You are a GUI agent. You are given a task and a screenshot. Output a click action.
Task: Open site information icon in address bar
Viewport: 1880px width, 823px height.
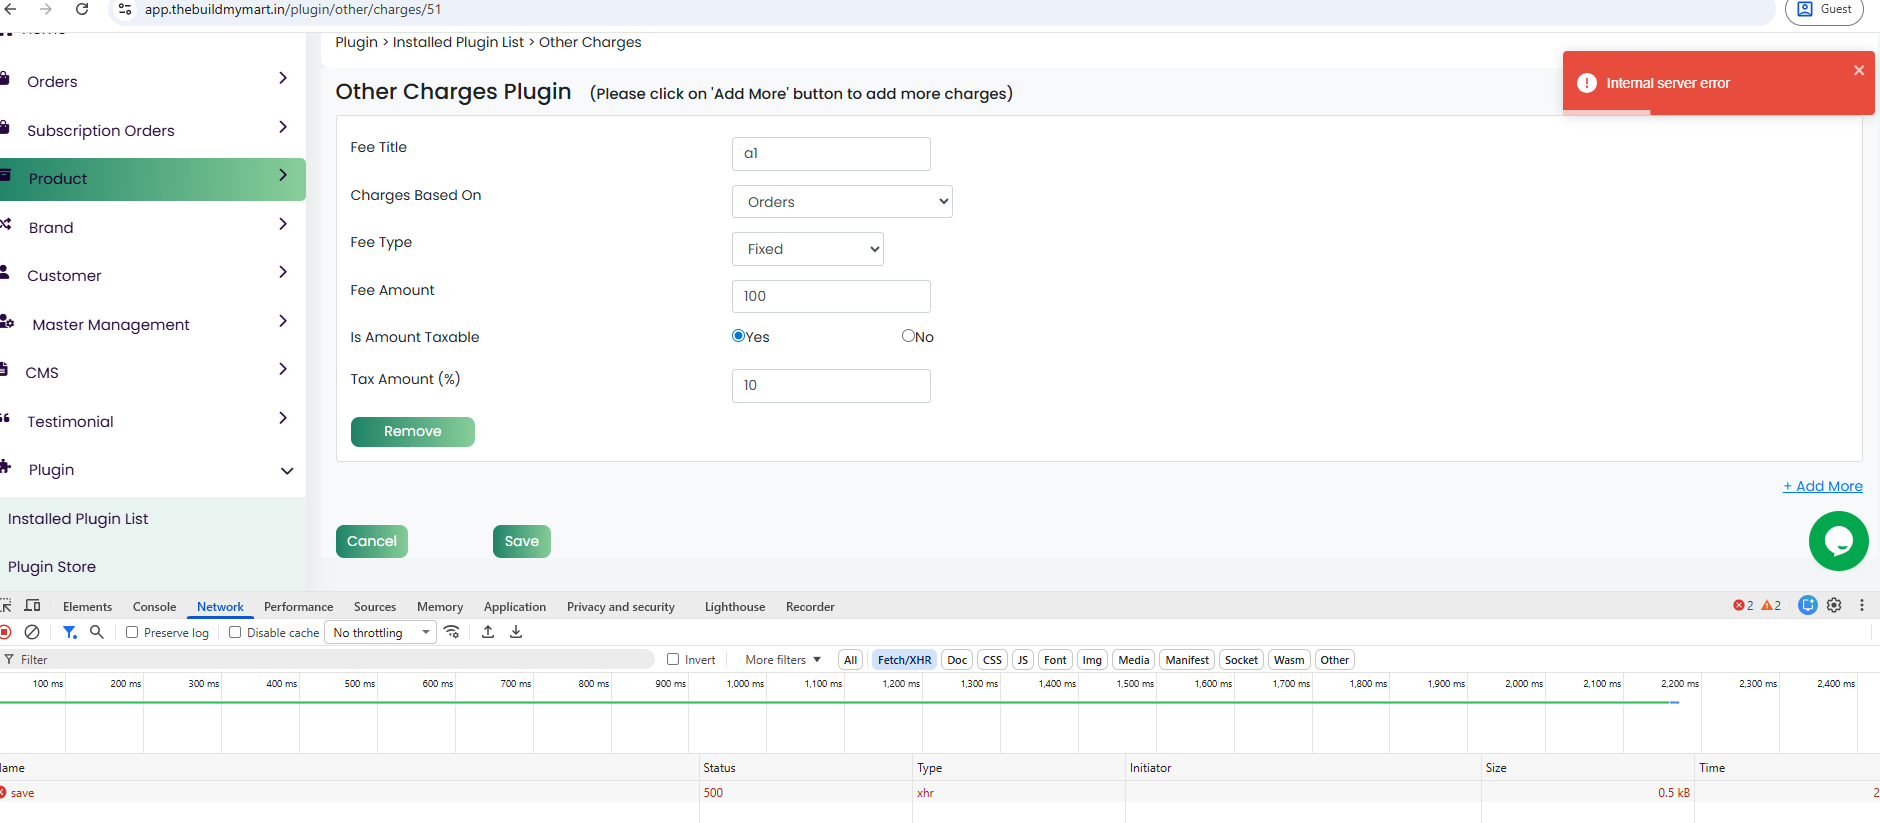tap(125, 9)
